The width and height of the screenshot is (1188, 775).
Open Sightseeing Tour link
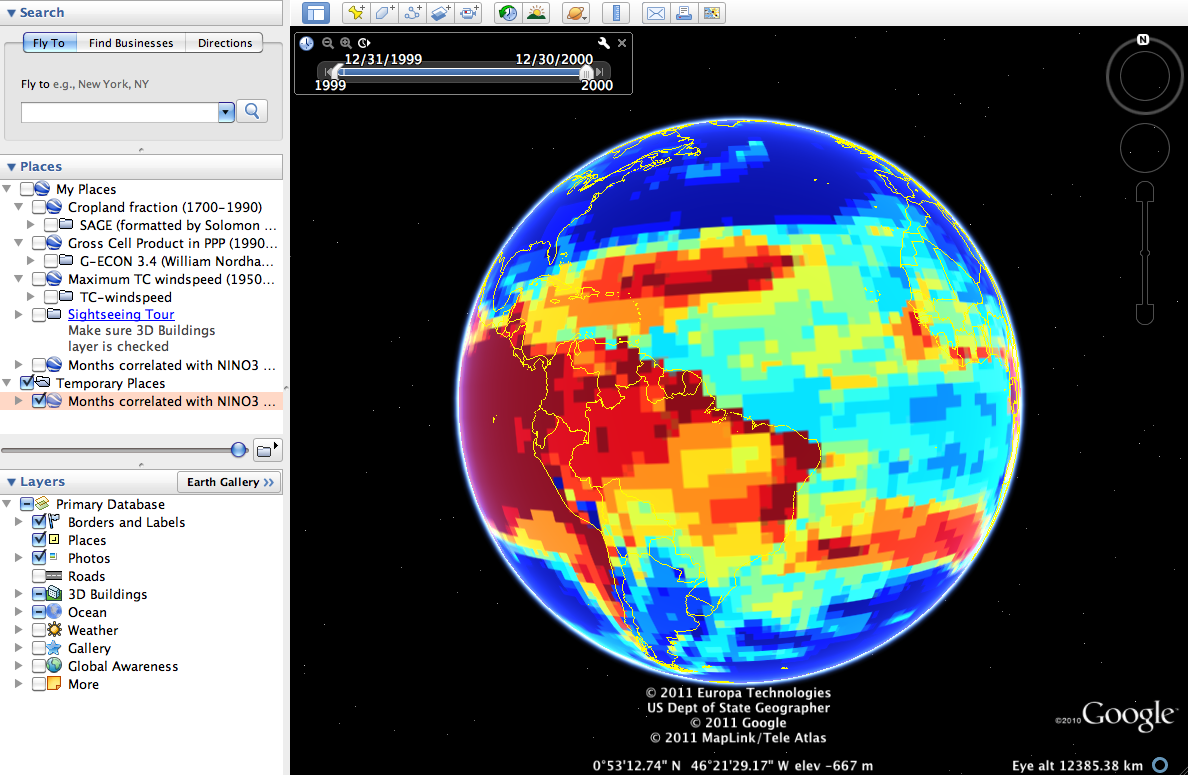120,314
